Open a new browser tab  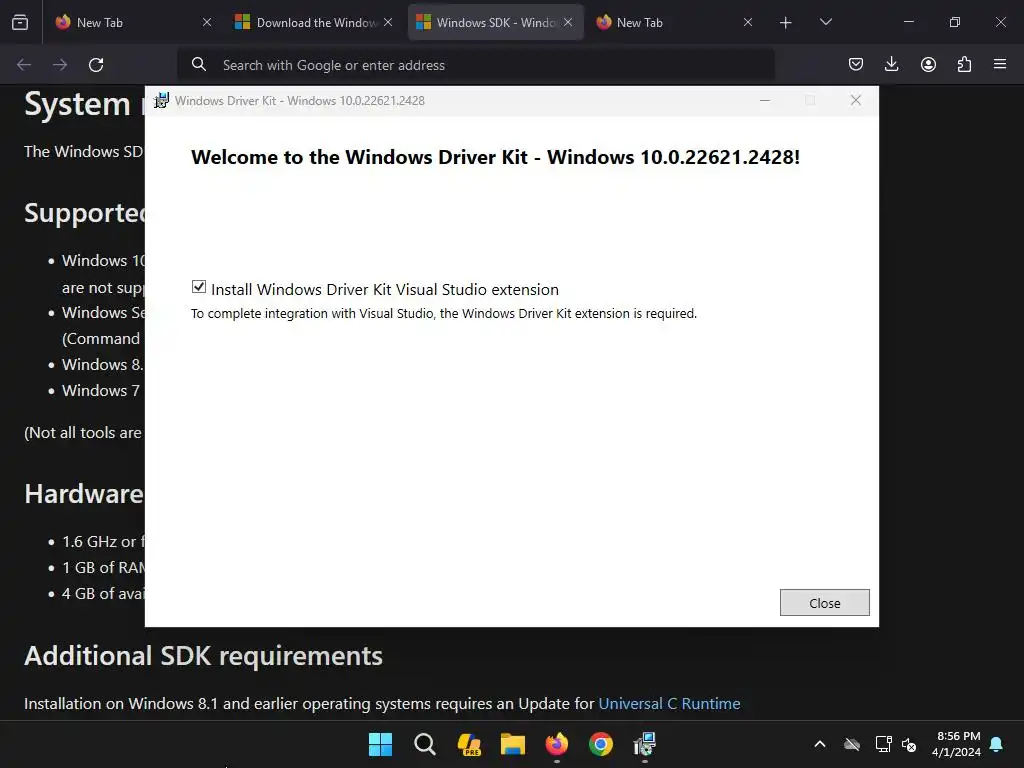[786, 23]
